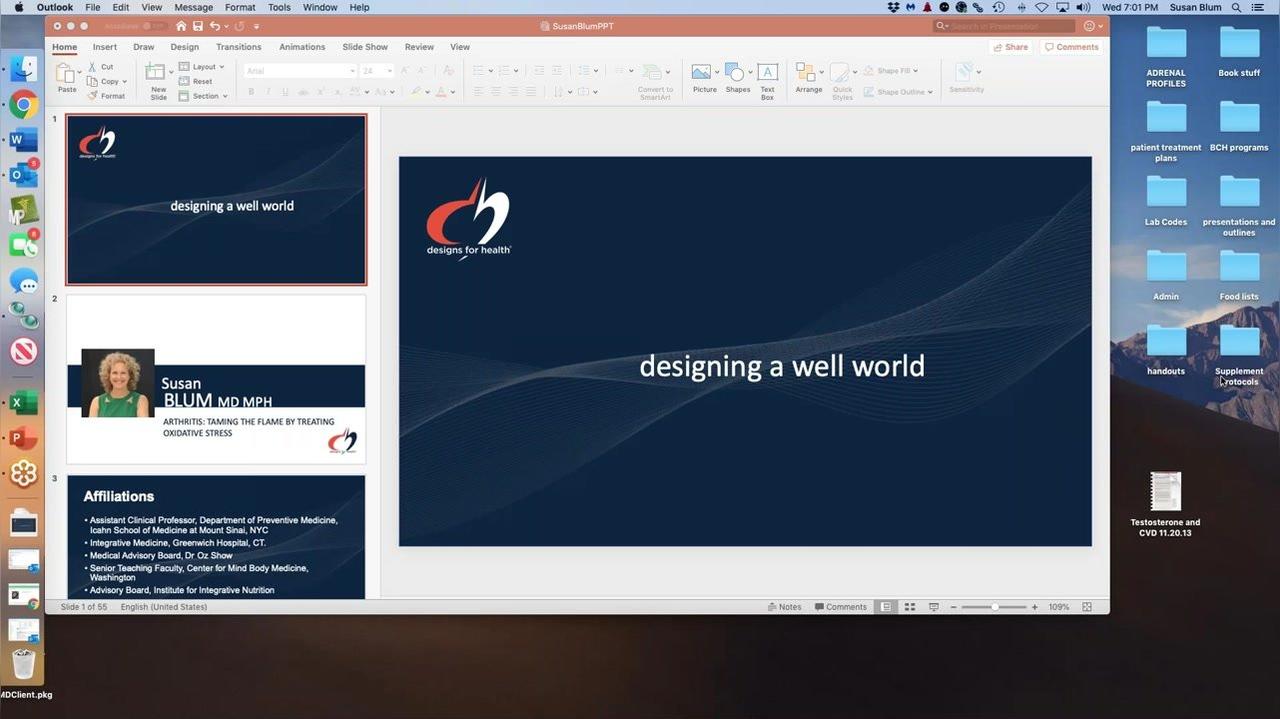
Task: Toggle the Notes pane in status bar
Action: (785, 607)
